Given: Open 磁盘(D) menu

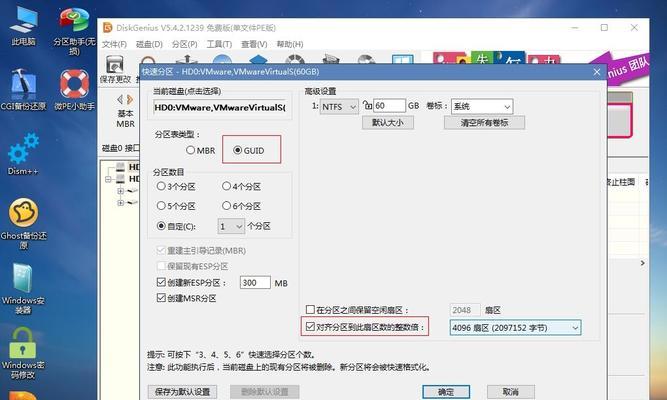Looking at the screenshot, I should point(149,44).
